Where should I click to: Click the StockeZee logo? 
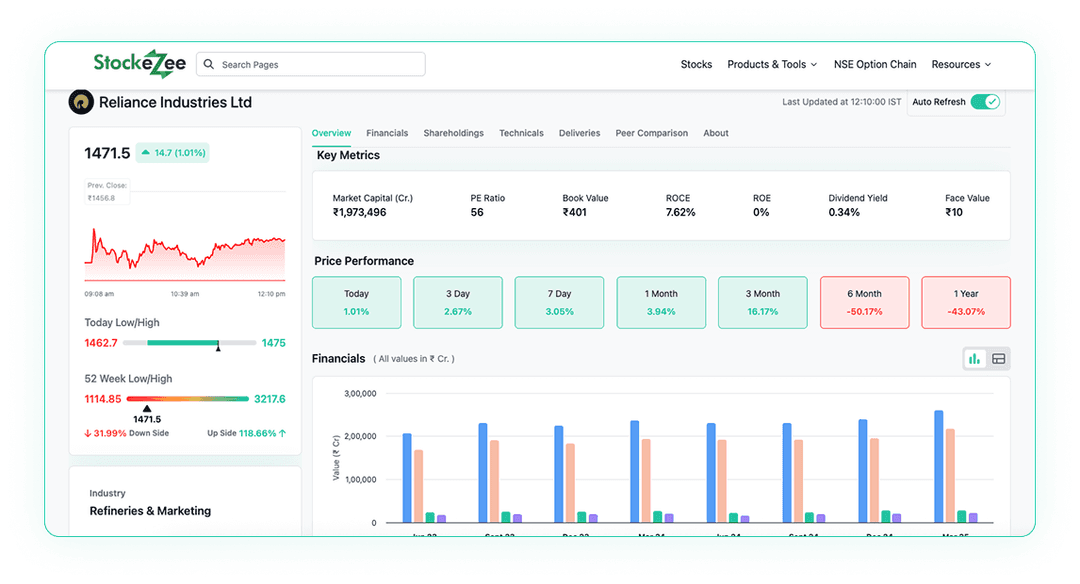(x=140, y=63)
